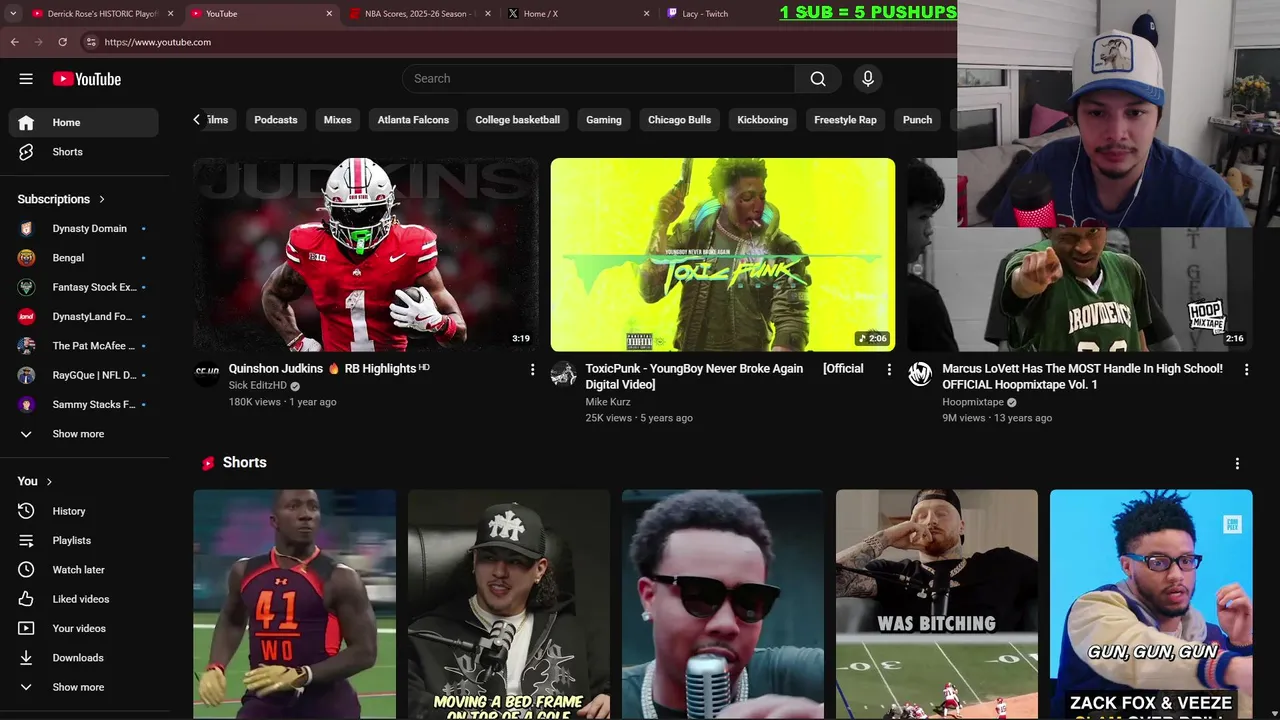1280x720 pixels.
Task: Open options menu for Marcus LoVett video
Action: pos(1246,370)
